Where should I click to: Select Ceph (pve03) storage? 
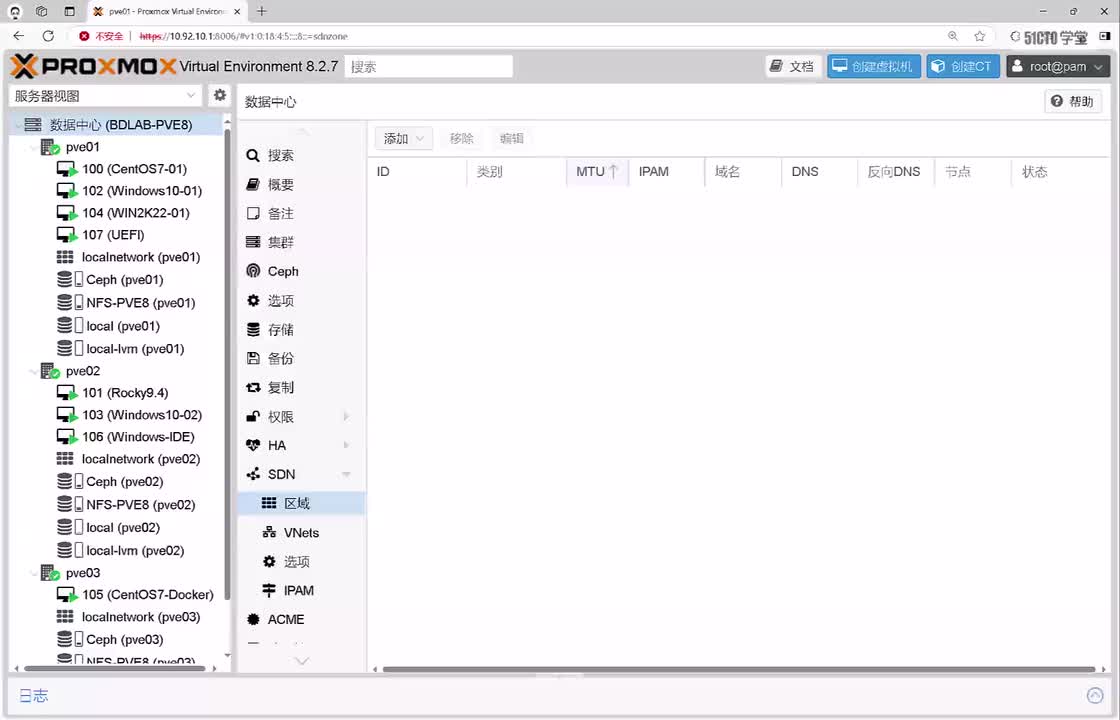[124, 640]
